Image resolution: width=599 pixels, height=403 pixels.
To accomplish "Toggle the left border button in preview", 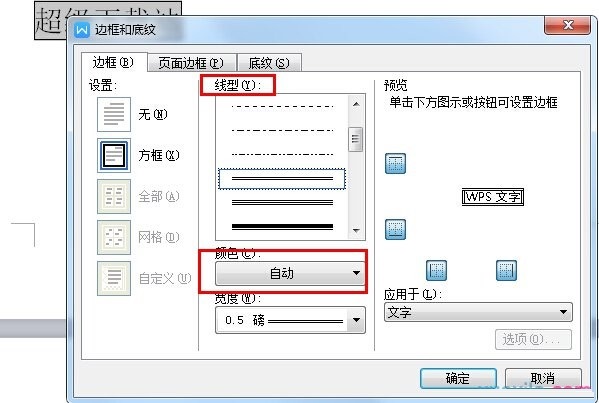I will point(436,270).
